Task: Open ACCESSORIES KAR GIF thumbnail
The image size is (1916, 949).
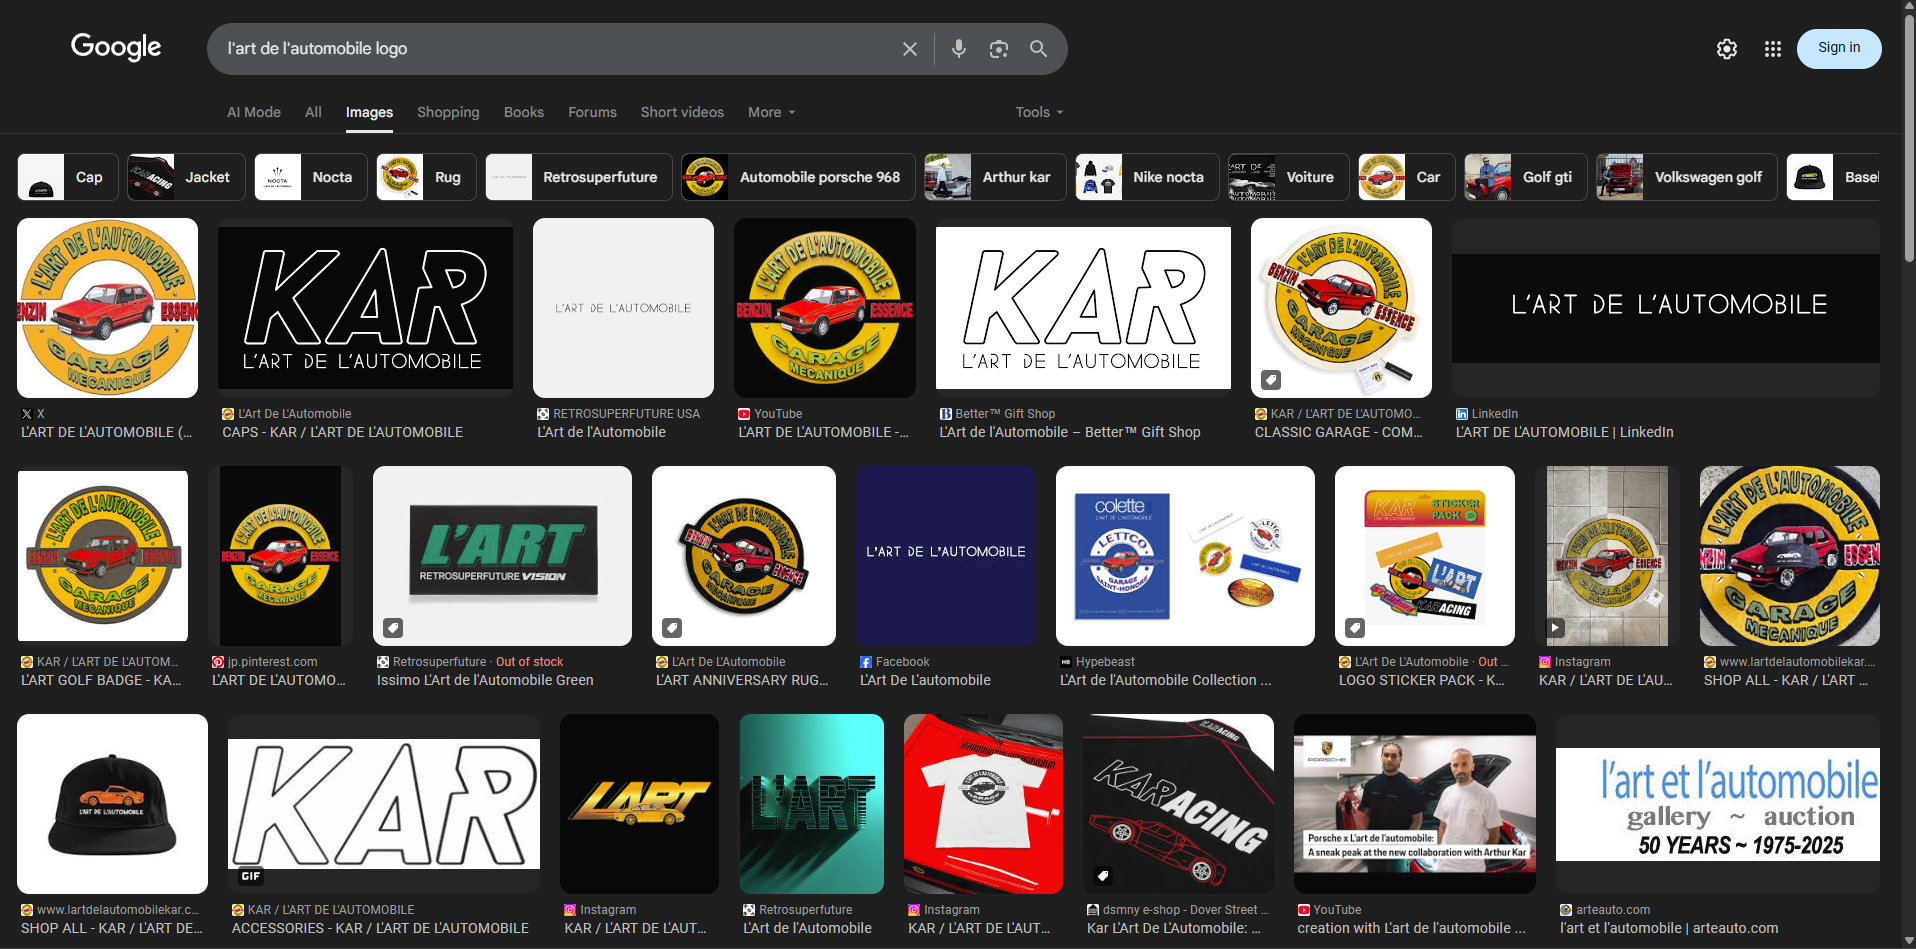Action: pos(384,804)
